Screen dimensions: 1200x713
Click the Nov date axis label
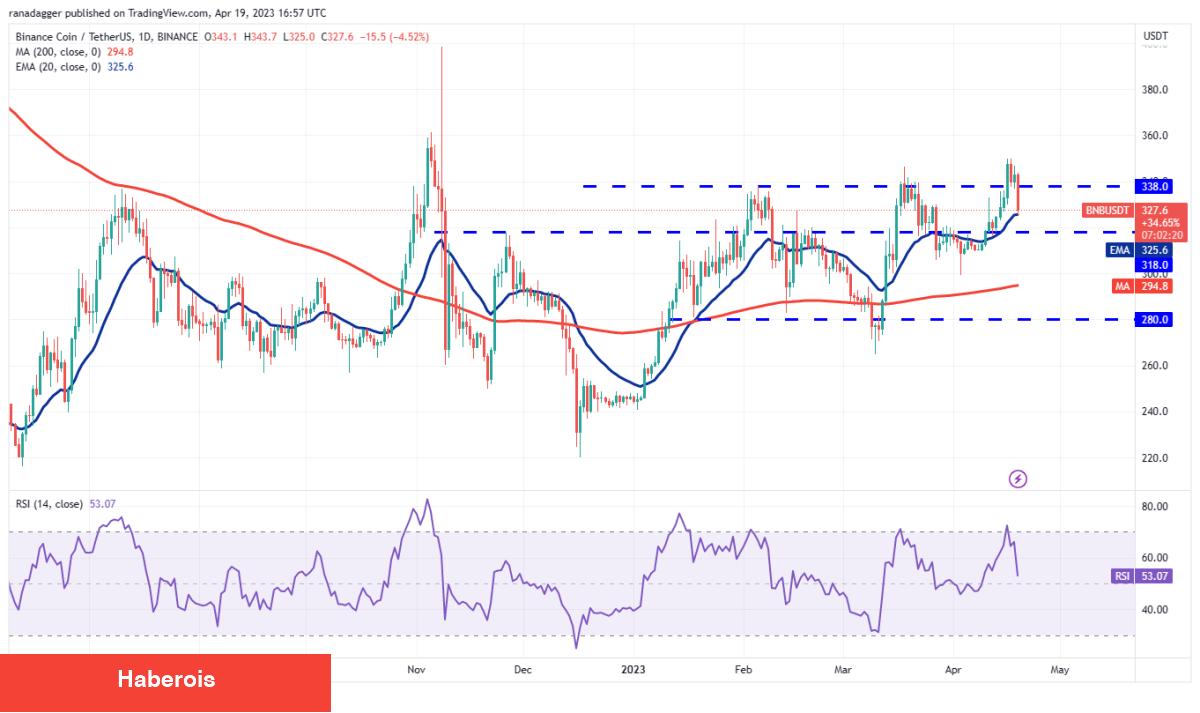[x=415, y=671]
